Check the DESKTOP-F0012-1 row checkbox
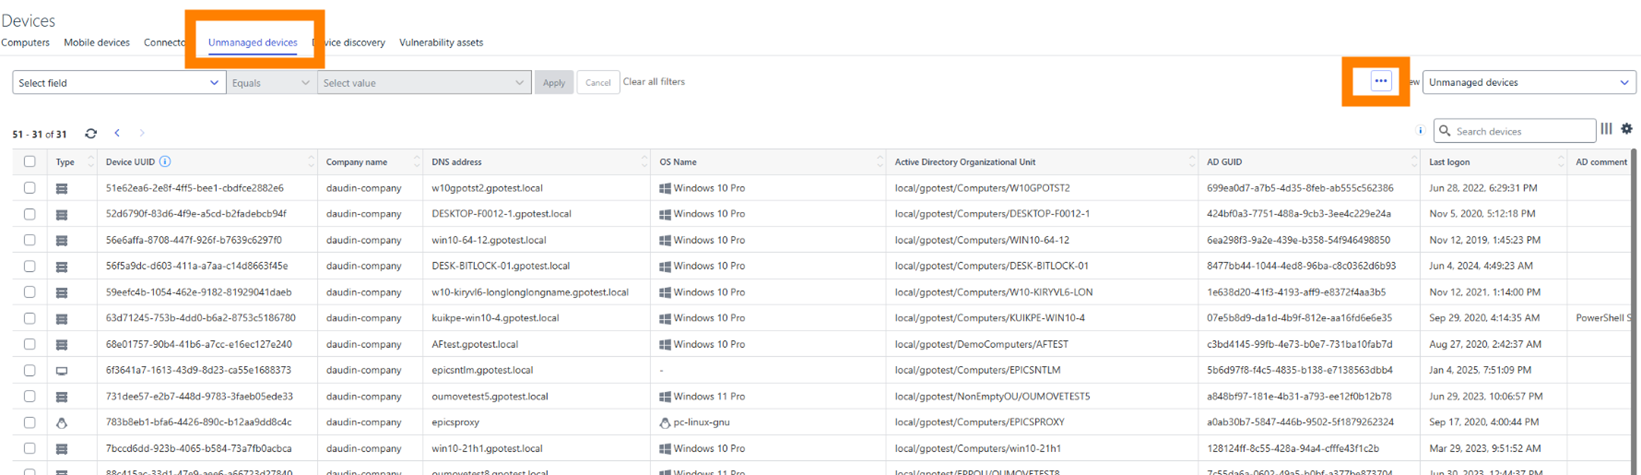1641x475 pixels. tap(30, 214)
